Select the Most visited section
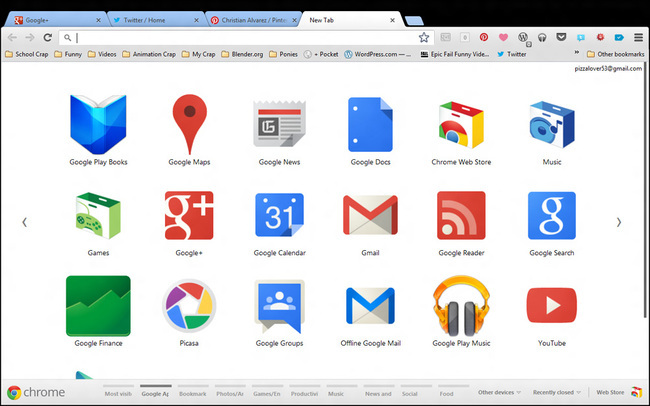The image size is (650, 406). 119,391
